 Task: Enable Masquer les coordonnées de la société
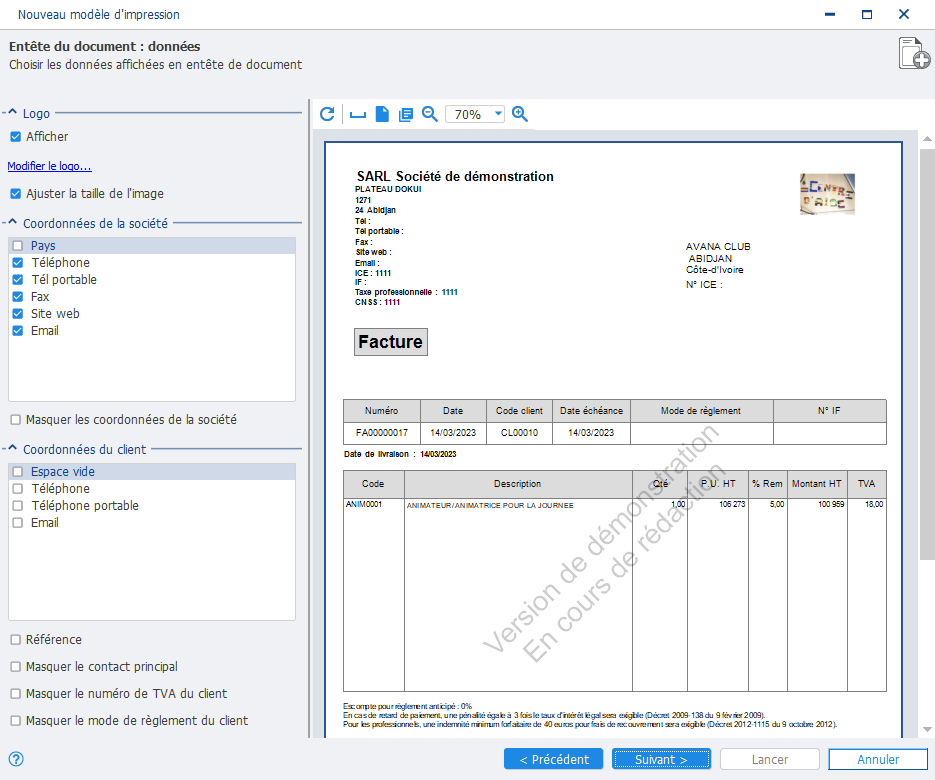click(16, 420)
